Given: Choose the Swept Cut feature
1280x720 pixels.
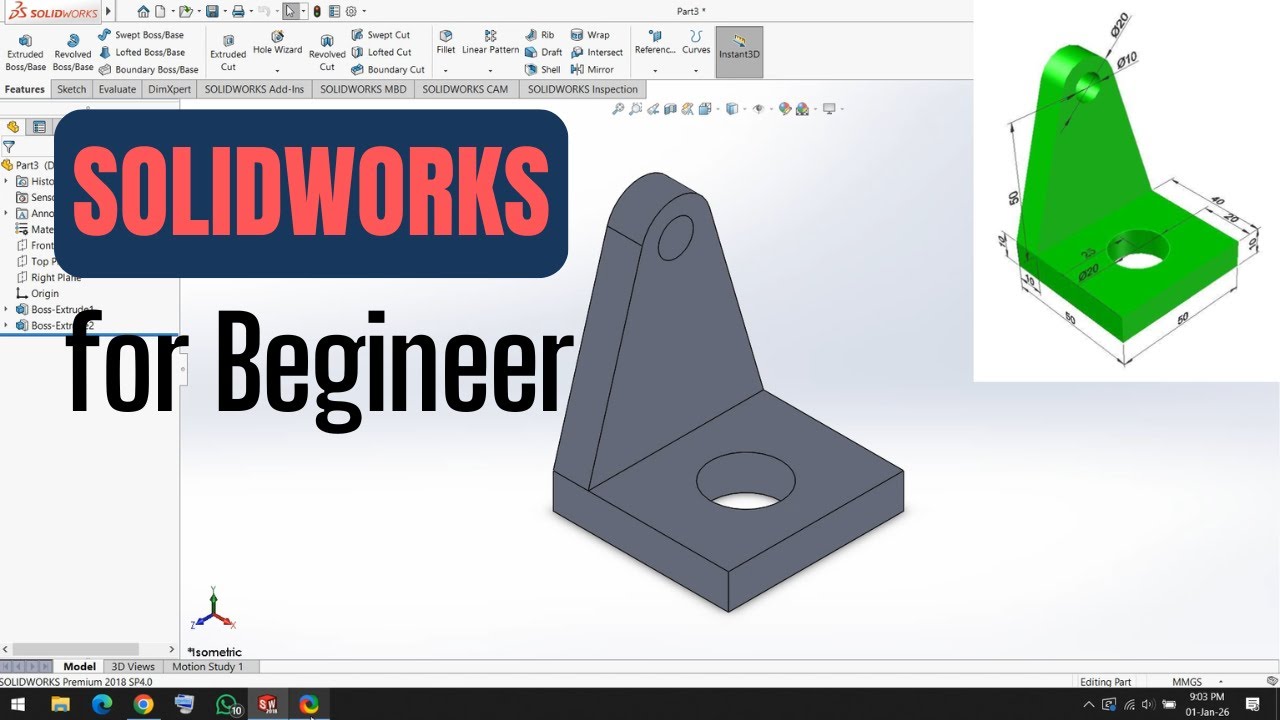Looking at the screenshot, I should point(381,35).
